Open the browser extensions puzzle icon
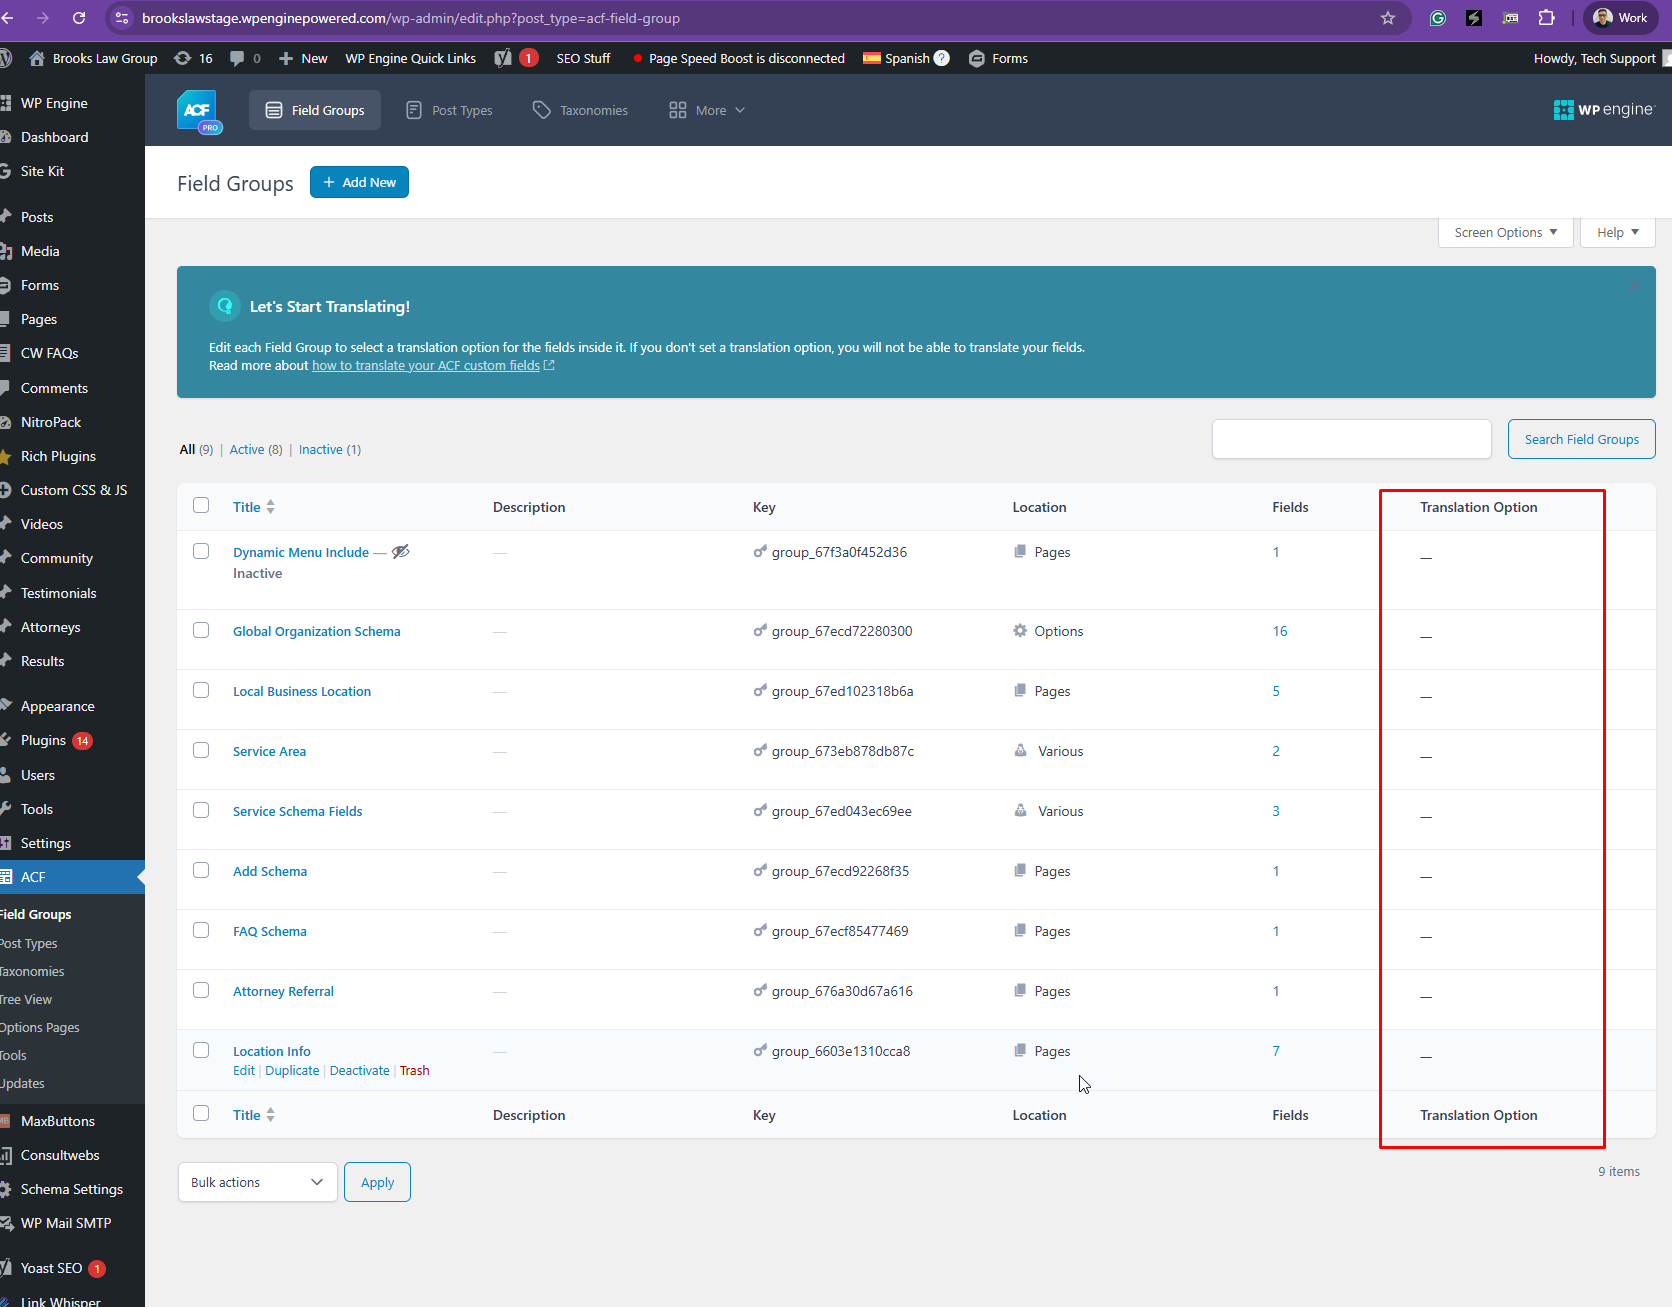This screenshot has width=1672, height=1307. point(1547,18)
